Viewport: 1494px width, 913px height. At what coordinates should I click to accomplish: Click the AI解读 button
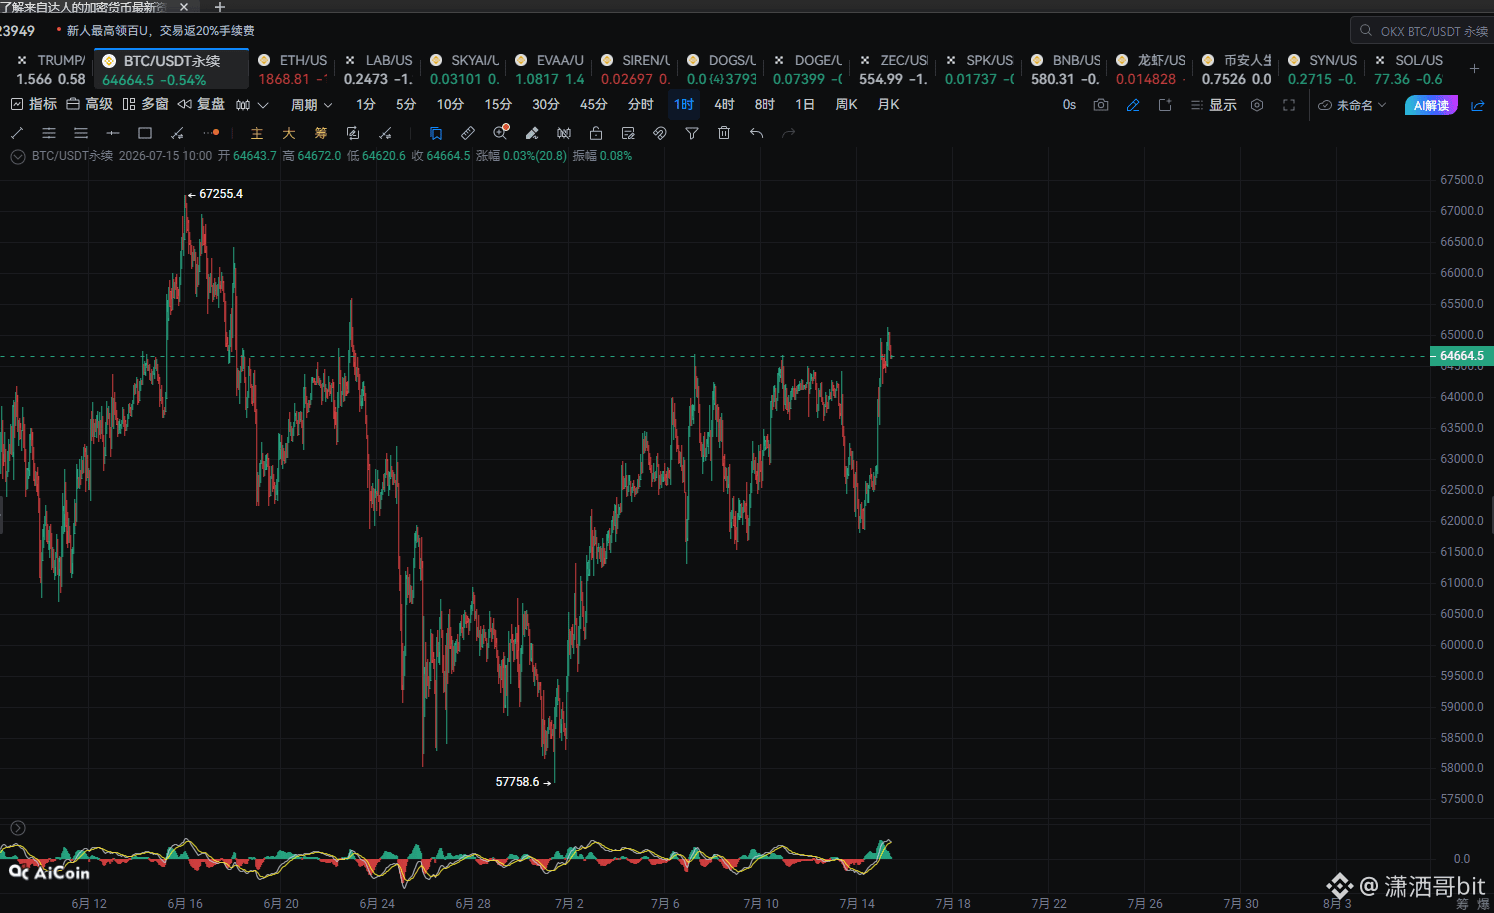pos(1431,105)
